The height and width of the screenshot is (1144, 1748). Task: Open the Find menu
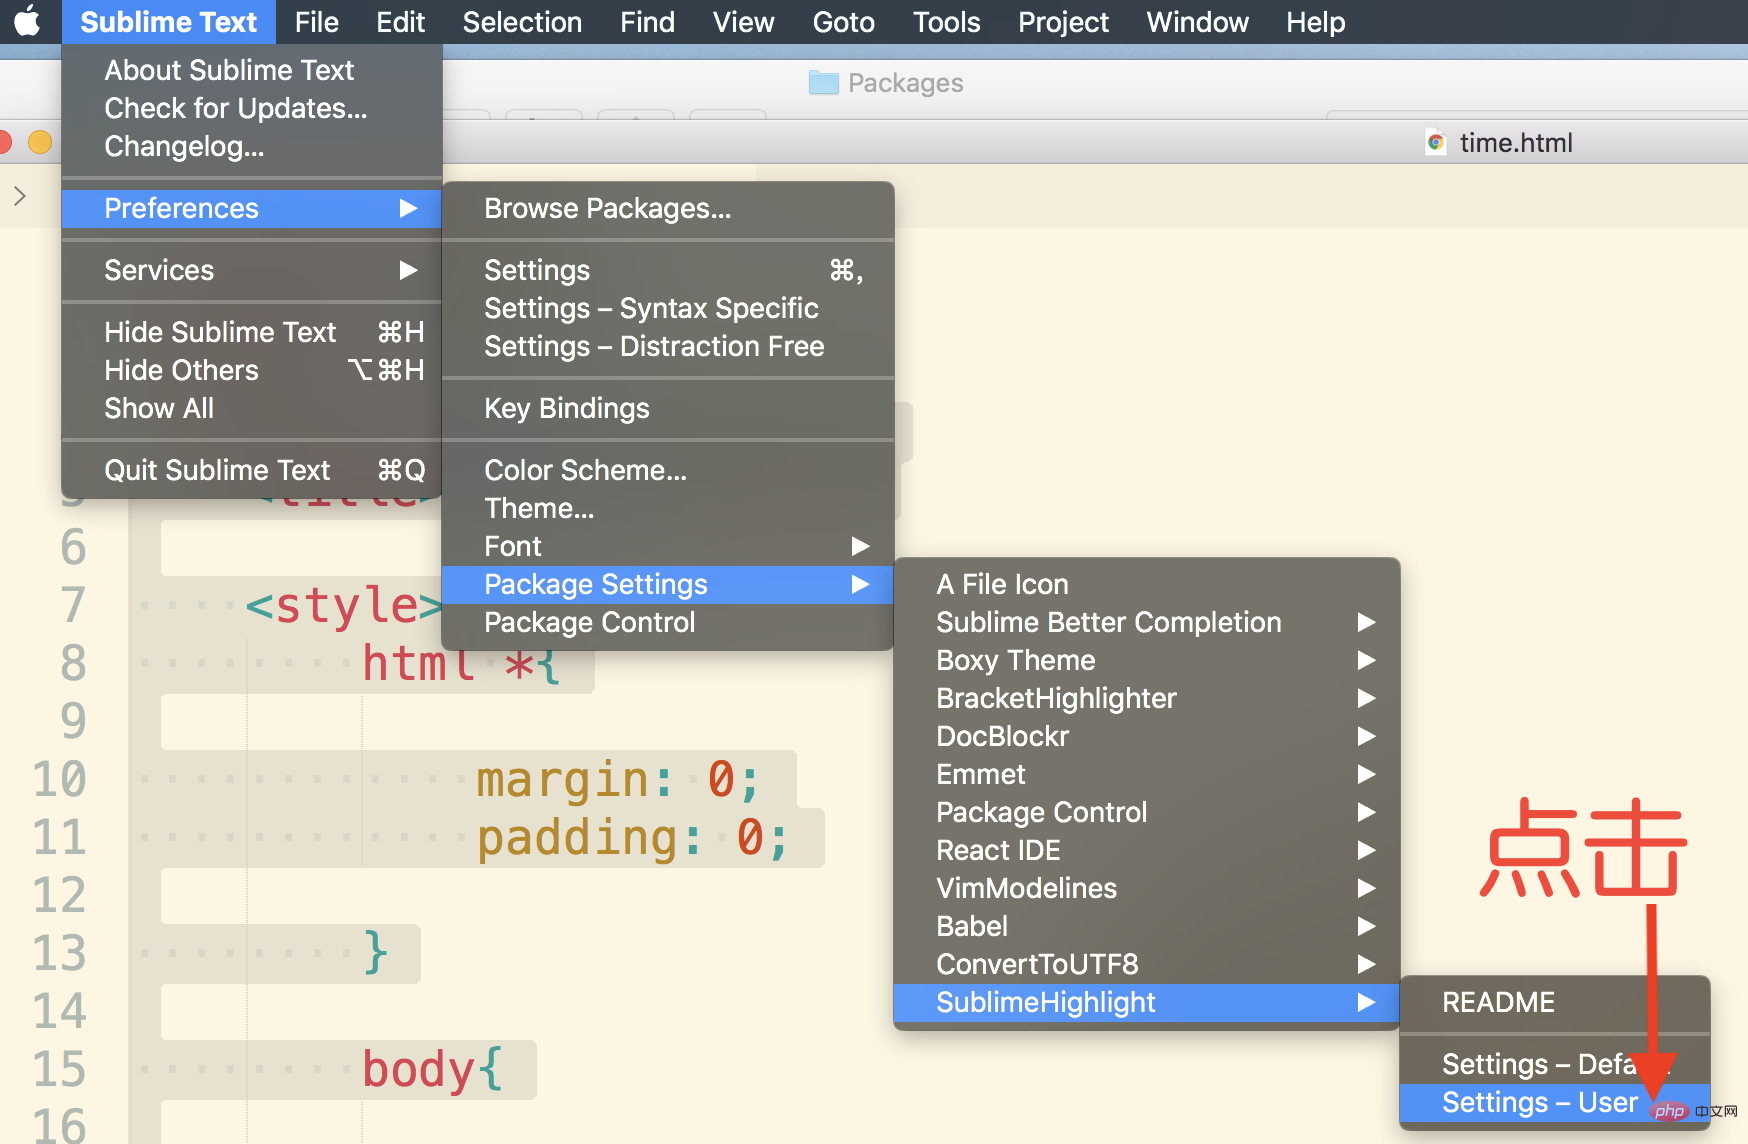[x=647, y=22]
